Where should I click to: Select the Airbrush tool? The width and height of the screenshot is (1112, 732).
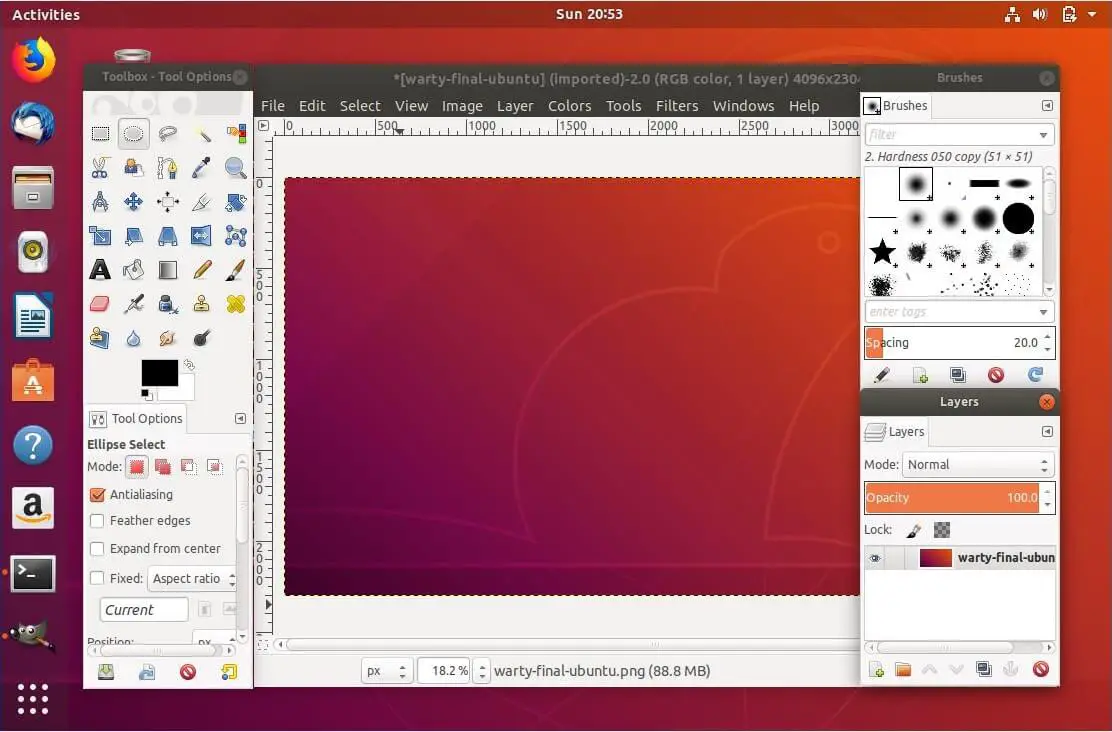pyautogui.click(x=134, y=304)
